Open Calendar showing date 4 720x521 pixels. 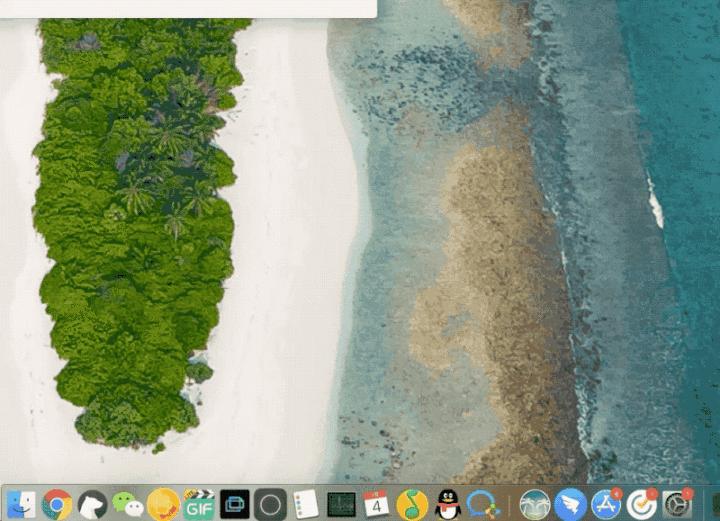pos(376,504)
